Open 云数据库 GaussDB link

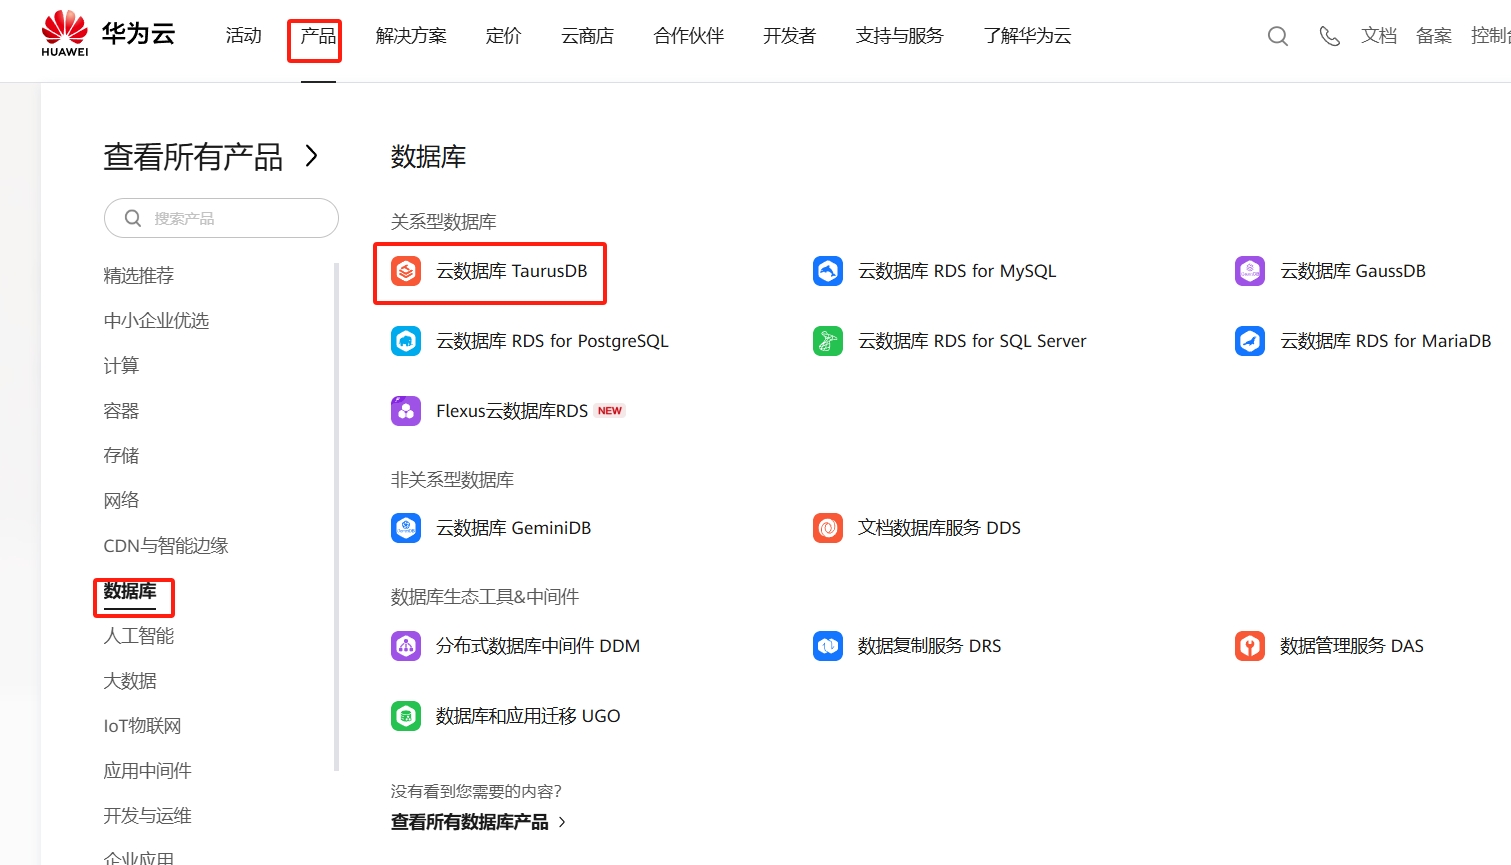1353,271
